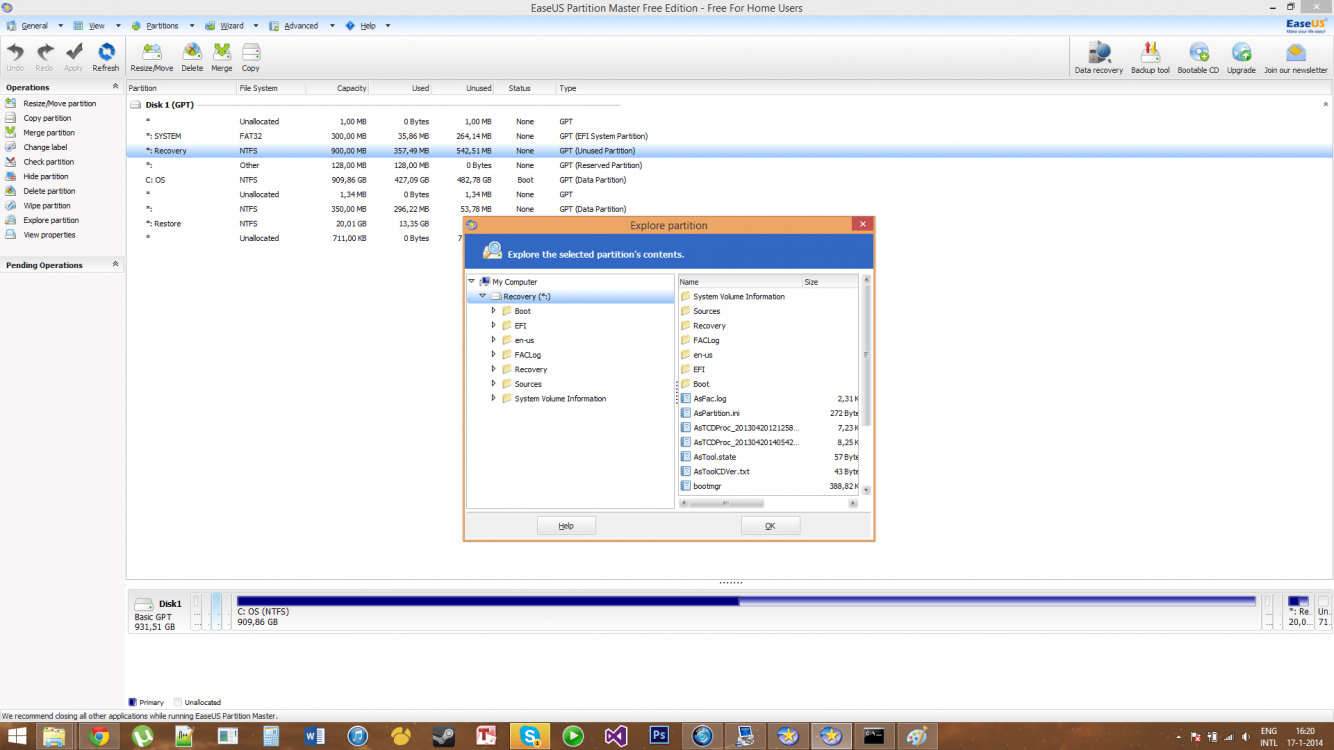Screen dimensions: 1334x750
Task: Open the View menu
Action: coord(96,26)
